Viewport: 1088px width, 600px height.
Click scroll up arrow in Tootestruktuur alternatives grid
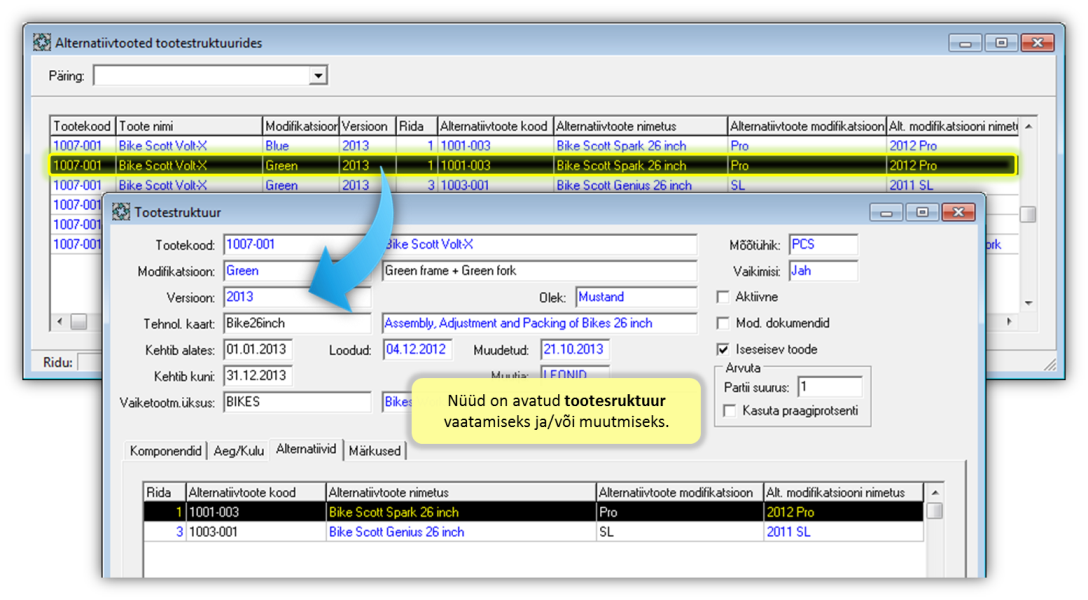(935, 492)
